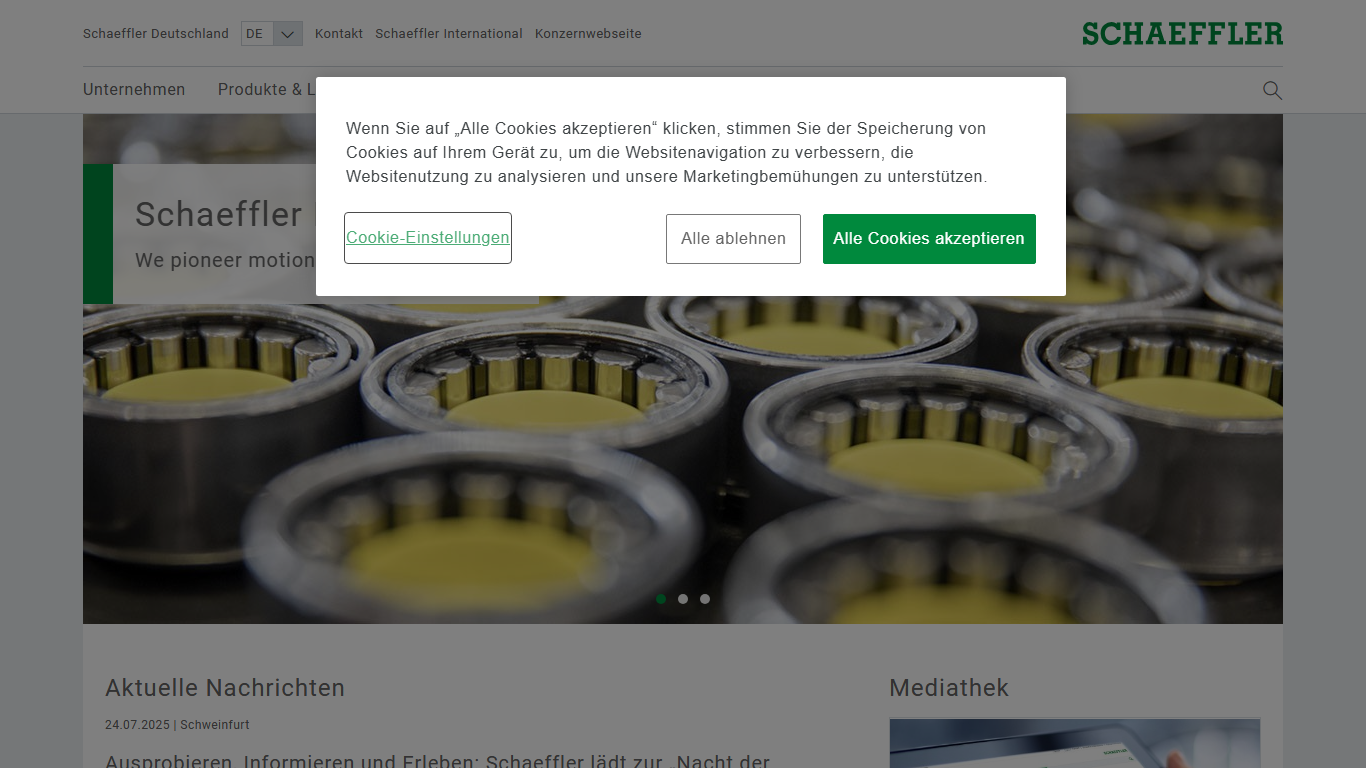This screenshot has height=768, width=1366.
Task: Open Cookie-Einstellungen link
Action: (428, 238)
